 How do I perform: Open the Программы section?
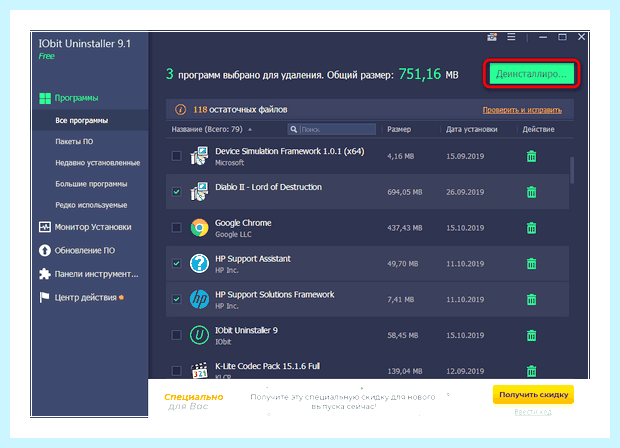pyautogui.click(x=76, y=98)
